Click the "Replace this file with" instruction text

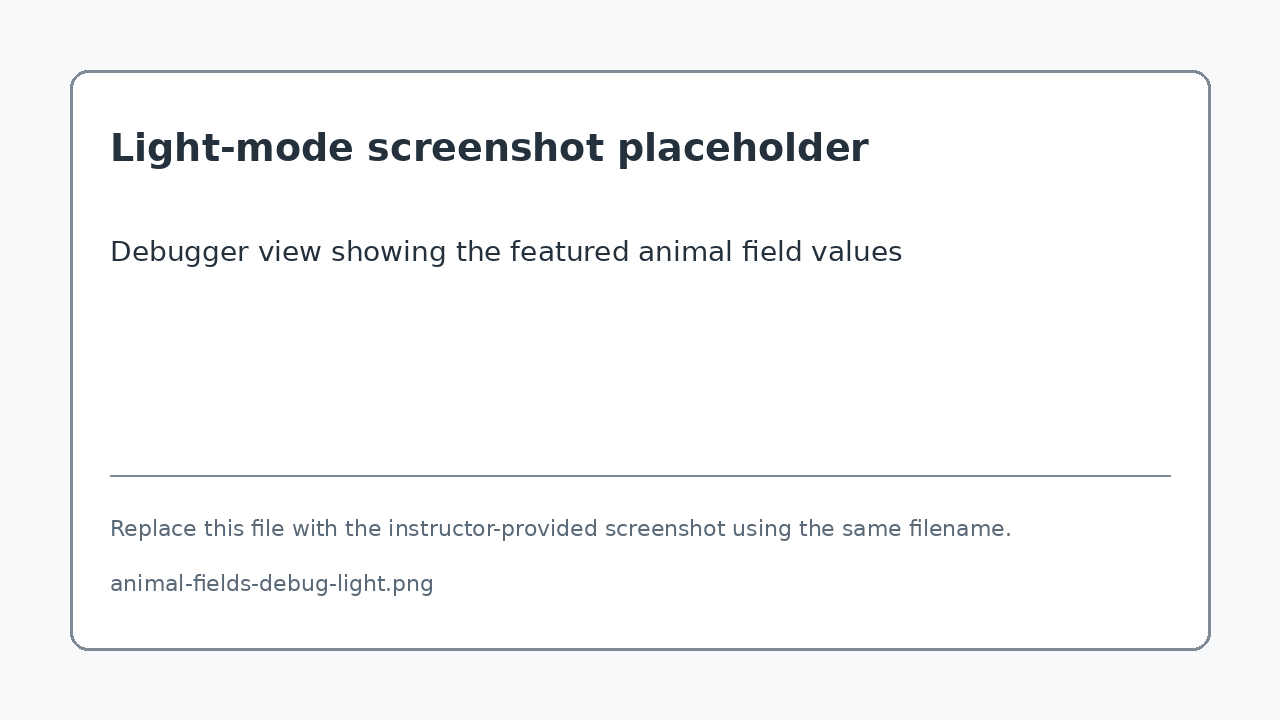tap(561, 528)
